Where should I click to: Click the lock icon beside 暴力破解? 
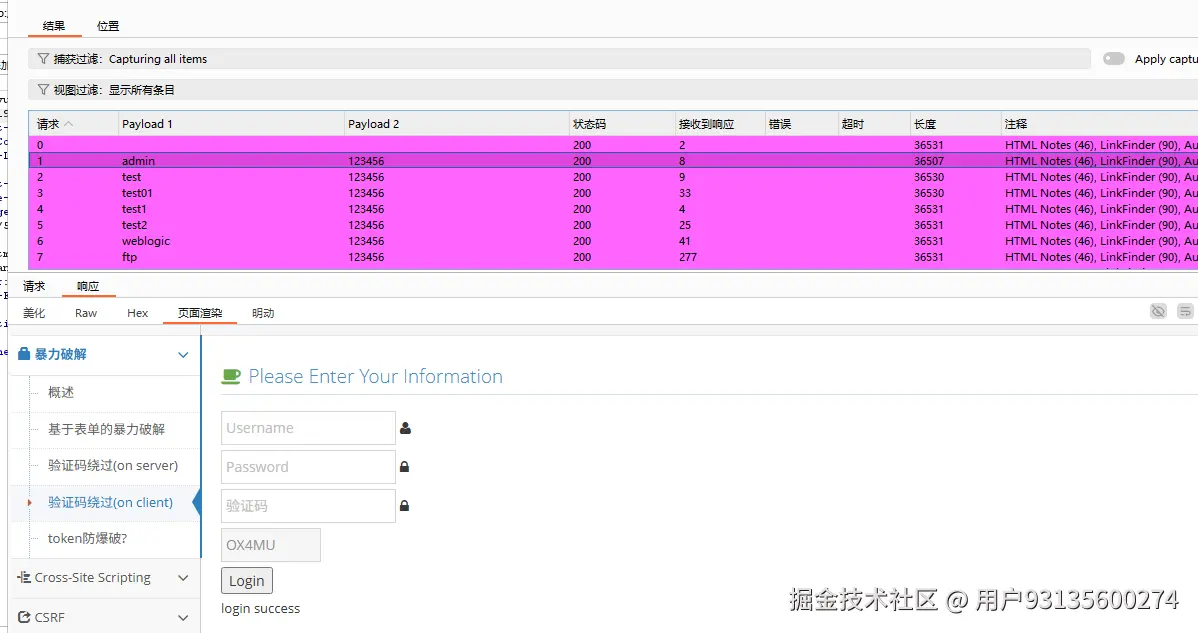(24, 354)
